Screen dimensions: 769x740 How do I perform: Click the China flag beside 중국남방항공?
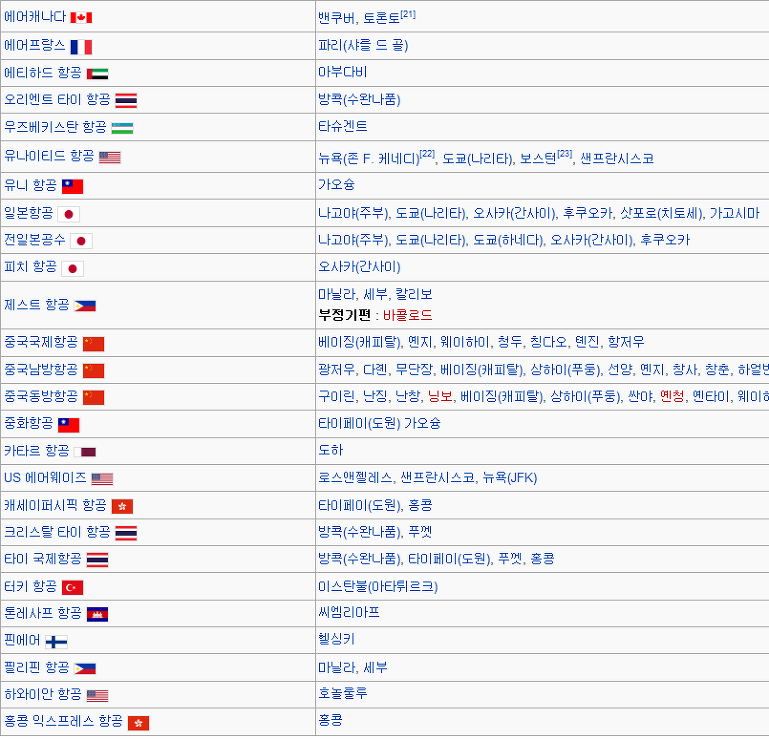93,371
